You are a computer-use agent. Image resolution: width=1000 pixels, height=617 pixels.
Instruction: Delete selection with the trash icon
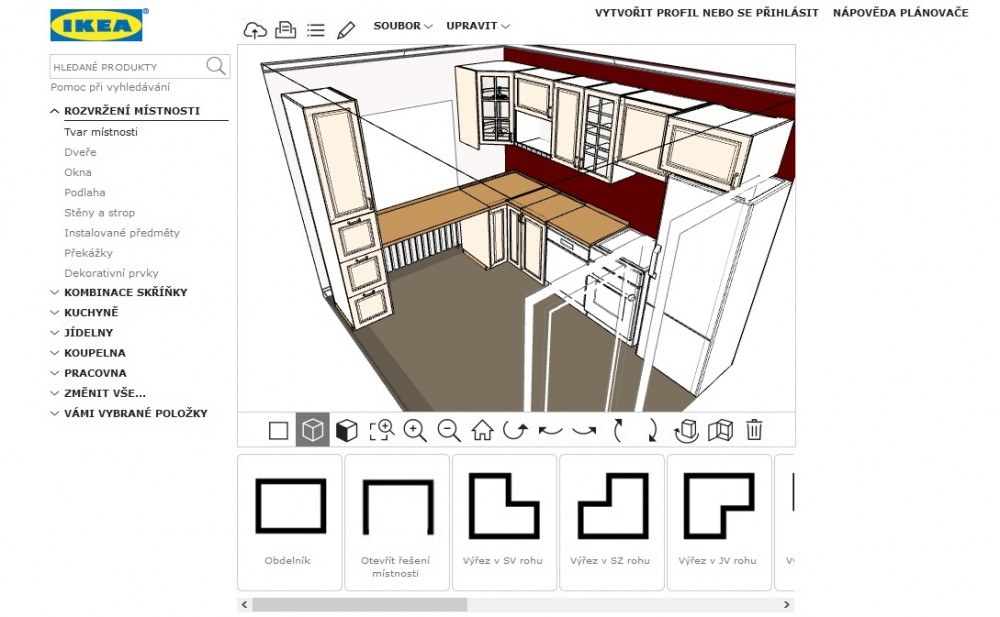coord(754,430)
